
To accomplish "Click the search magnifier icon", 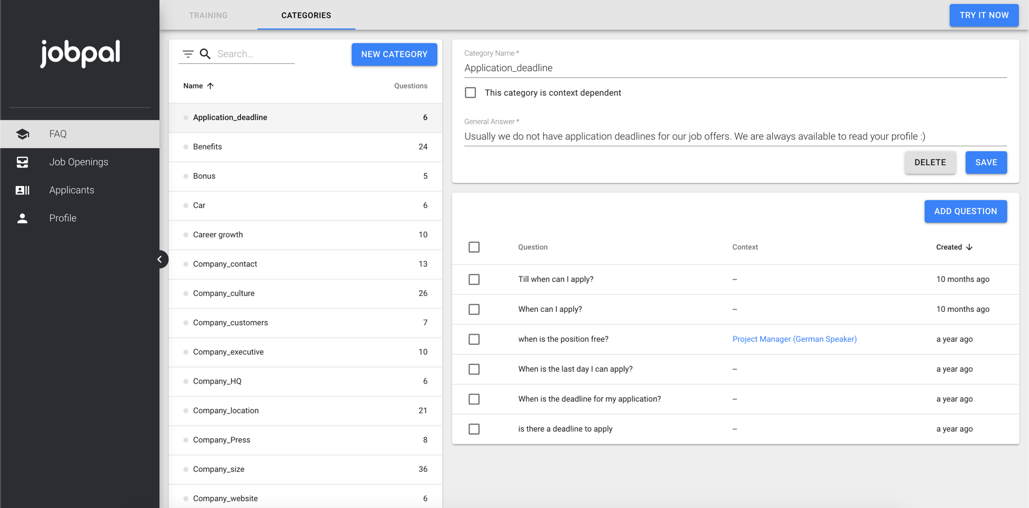I will pyautogui.click(x=205, y=54).
